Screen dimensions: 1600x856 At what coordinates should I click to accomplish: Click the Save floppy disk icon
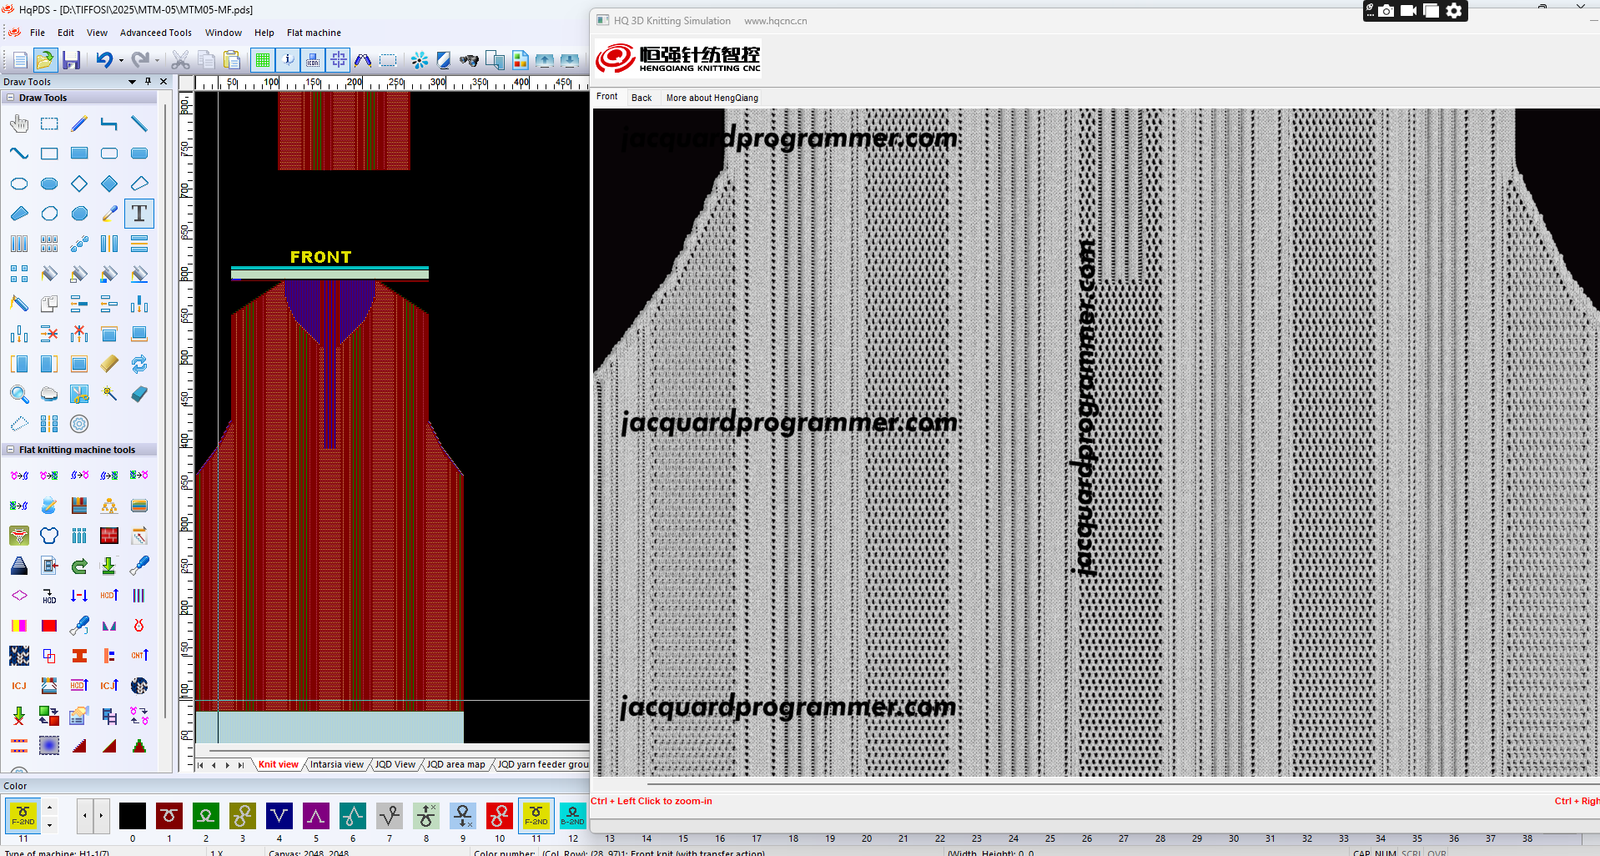click(71, 61)
